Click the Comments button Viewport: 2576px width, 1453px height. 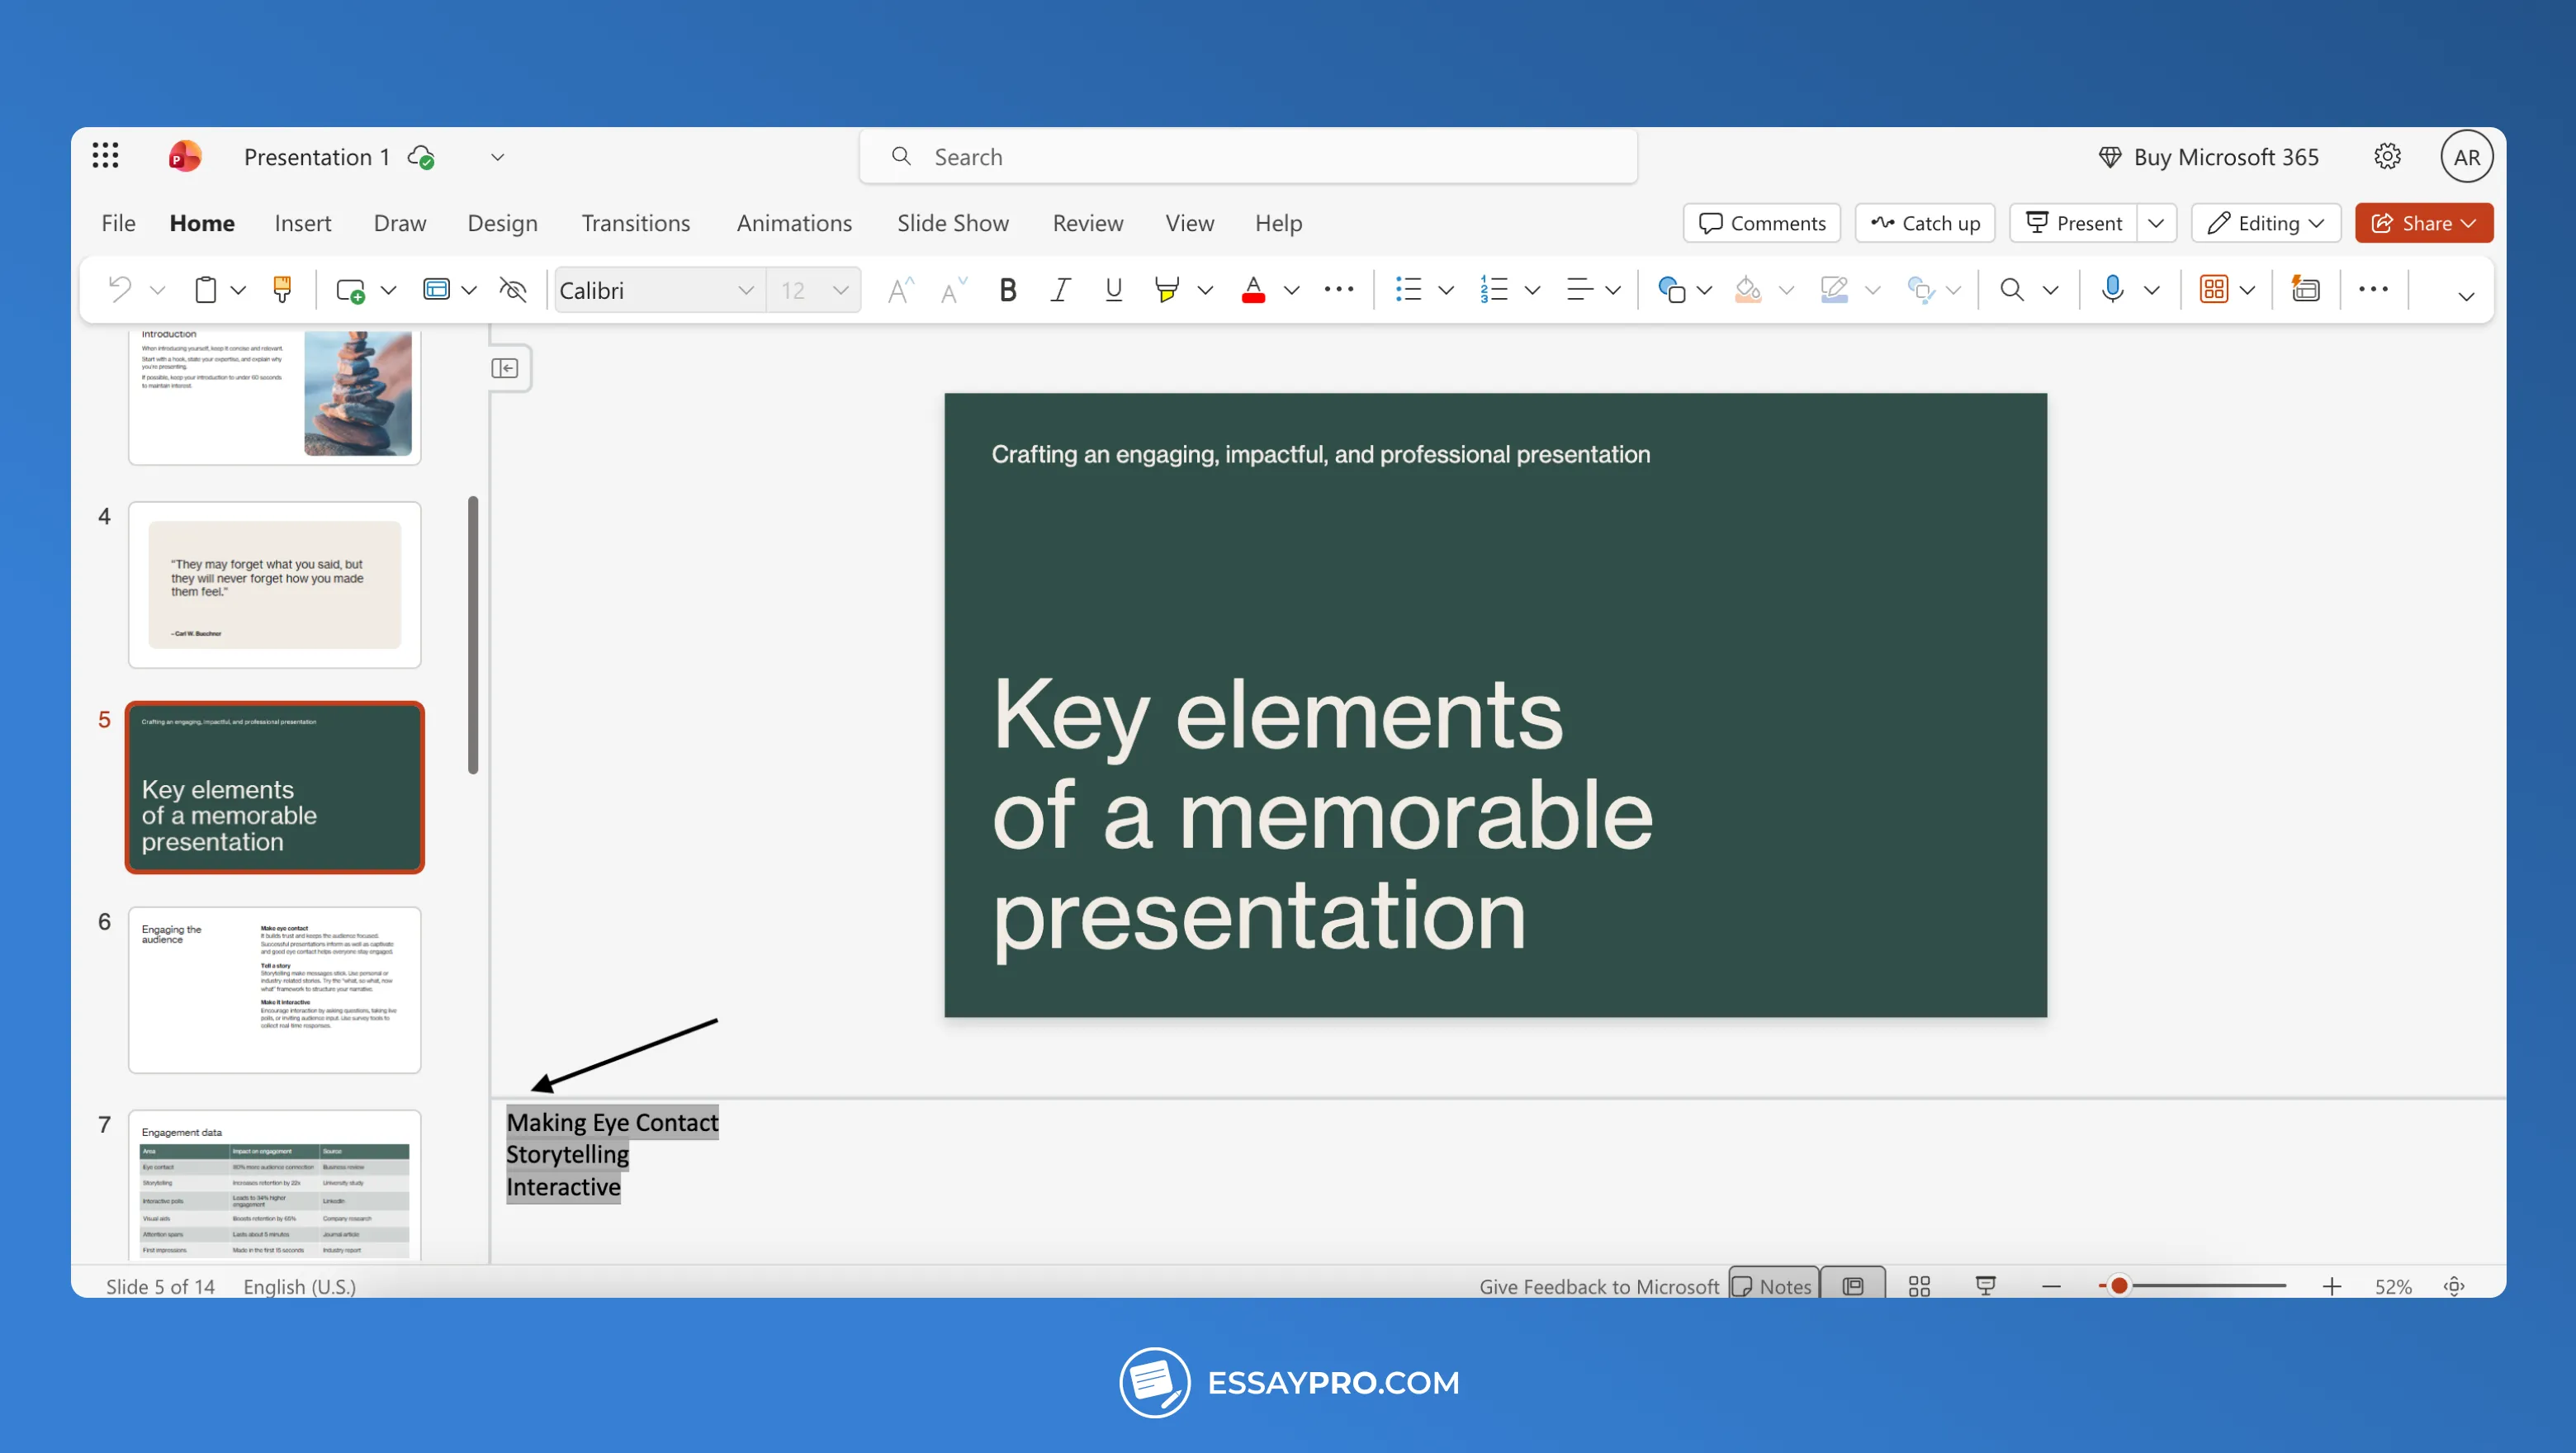tap(1762, 223)
